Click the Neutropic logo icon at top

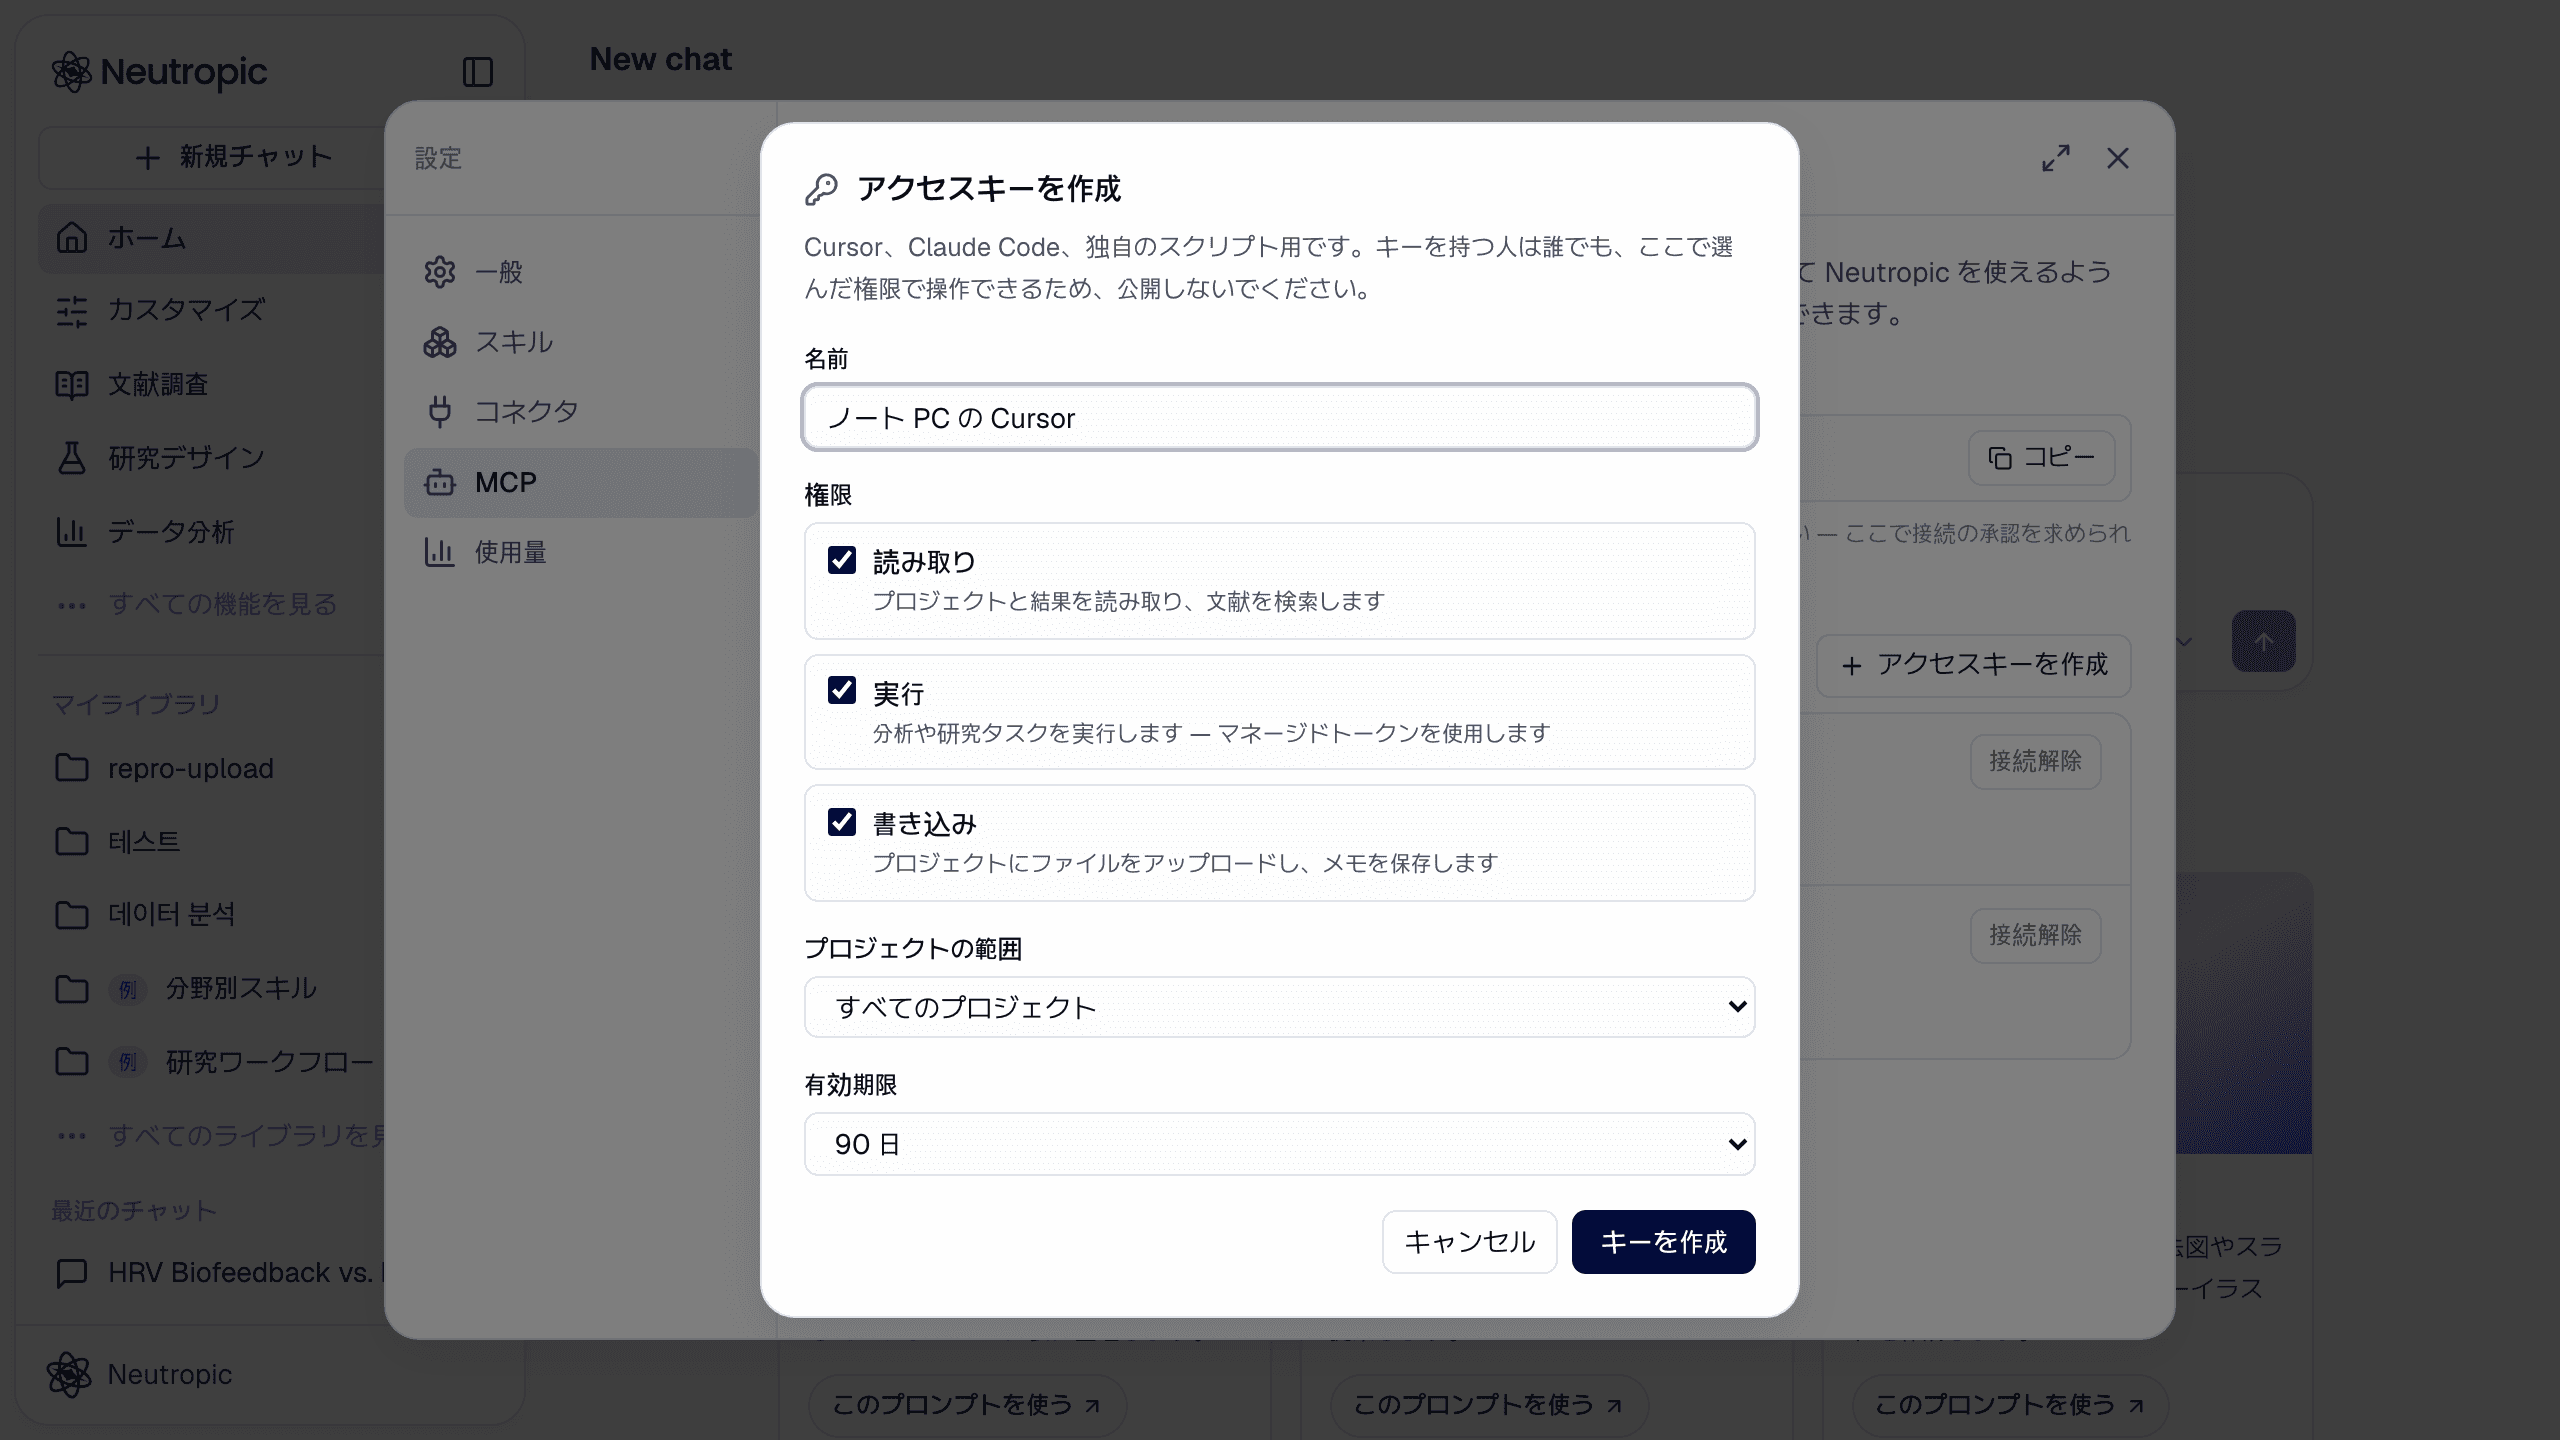(72, 72)
